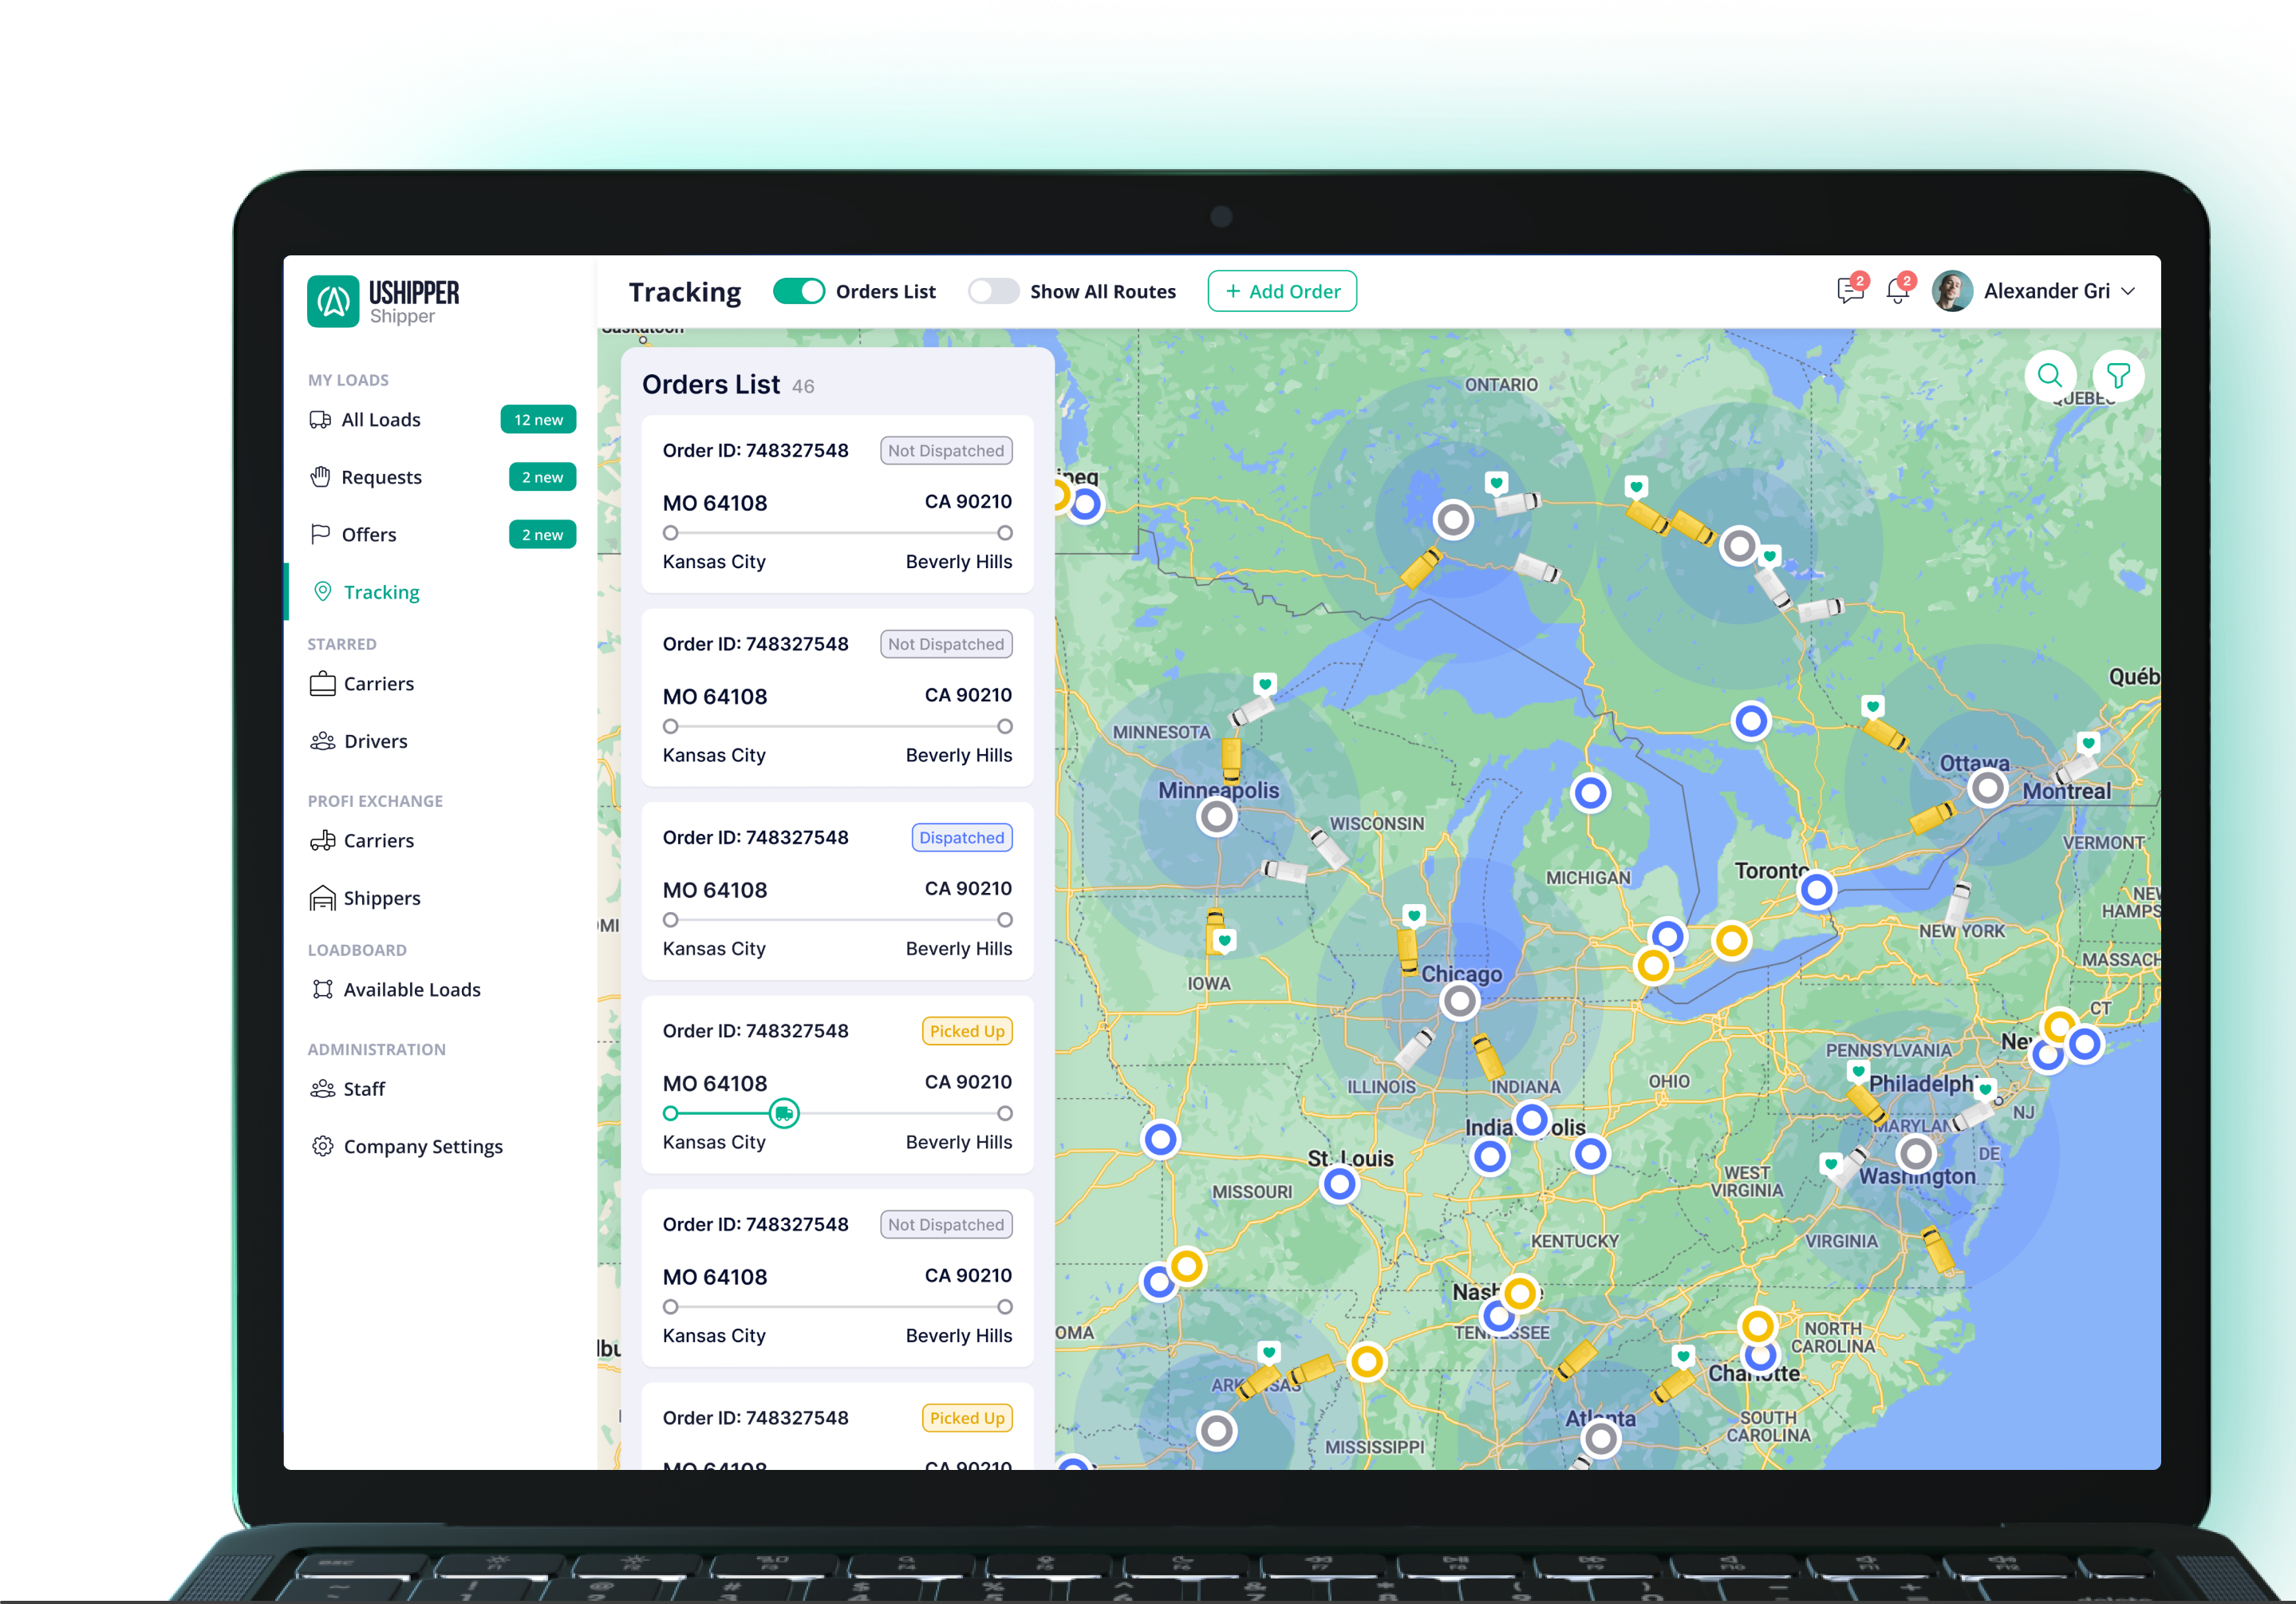Click the gray marker at Minneapolis
The image size is (2296, 1604).
1216,817
